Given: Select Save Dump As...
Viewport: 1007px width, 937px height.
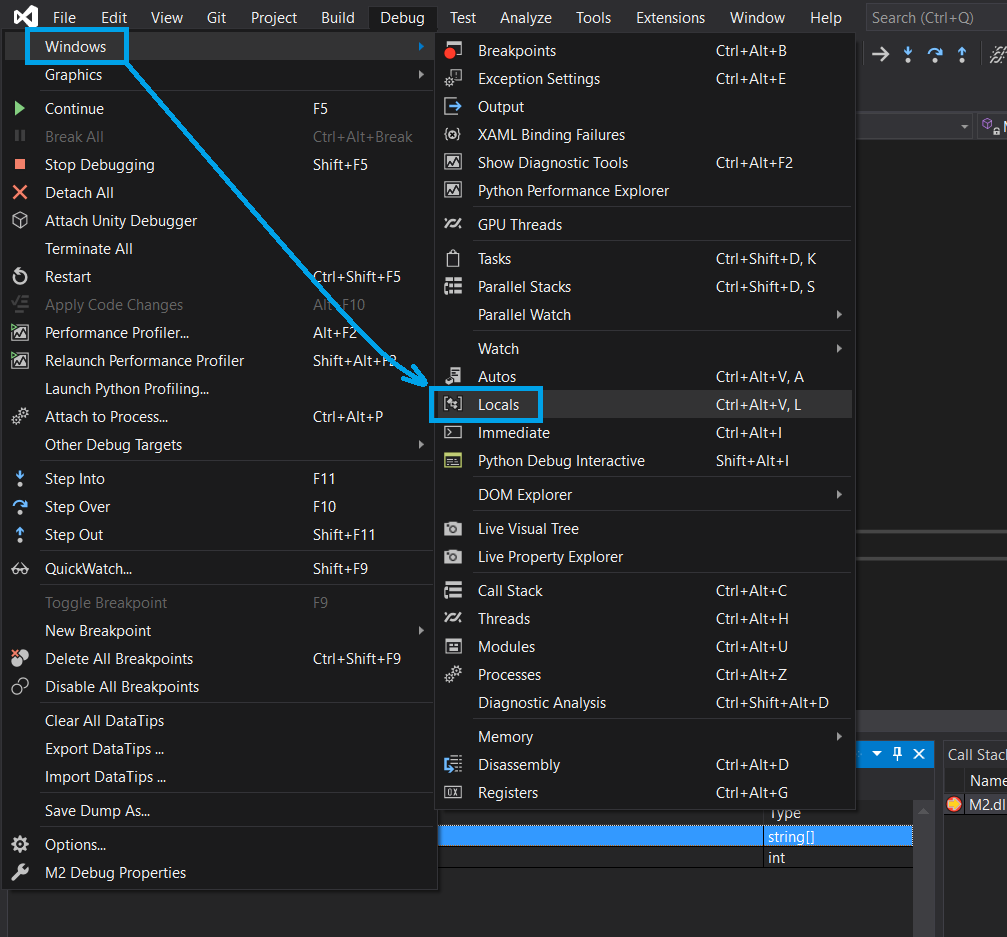Looking at the screenshot, I should [x=219, y=810].
